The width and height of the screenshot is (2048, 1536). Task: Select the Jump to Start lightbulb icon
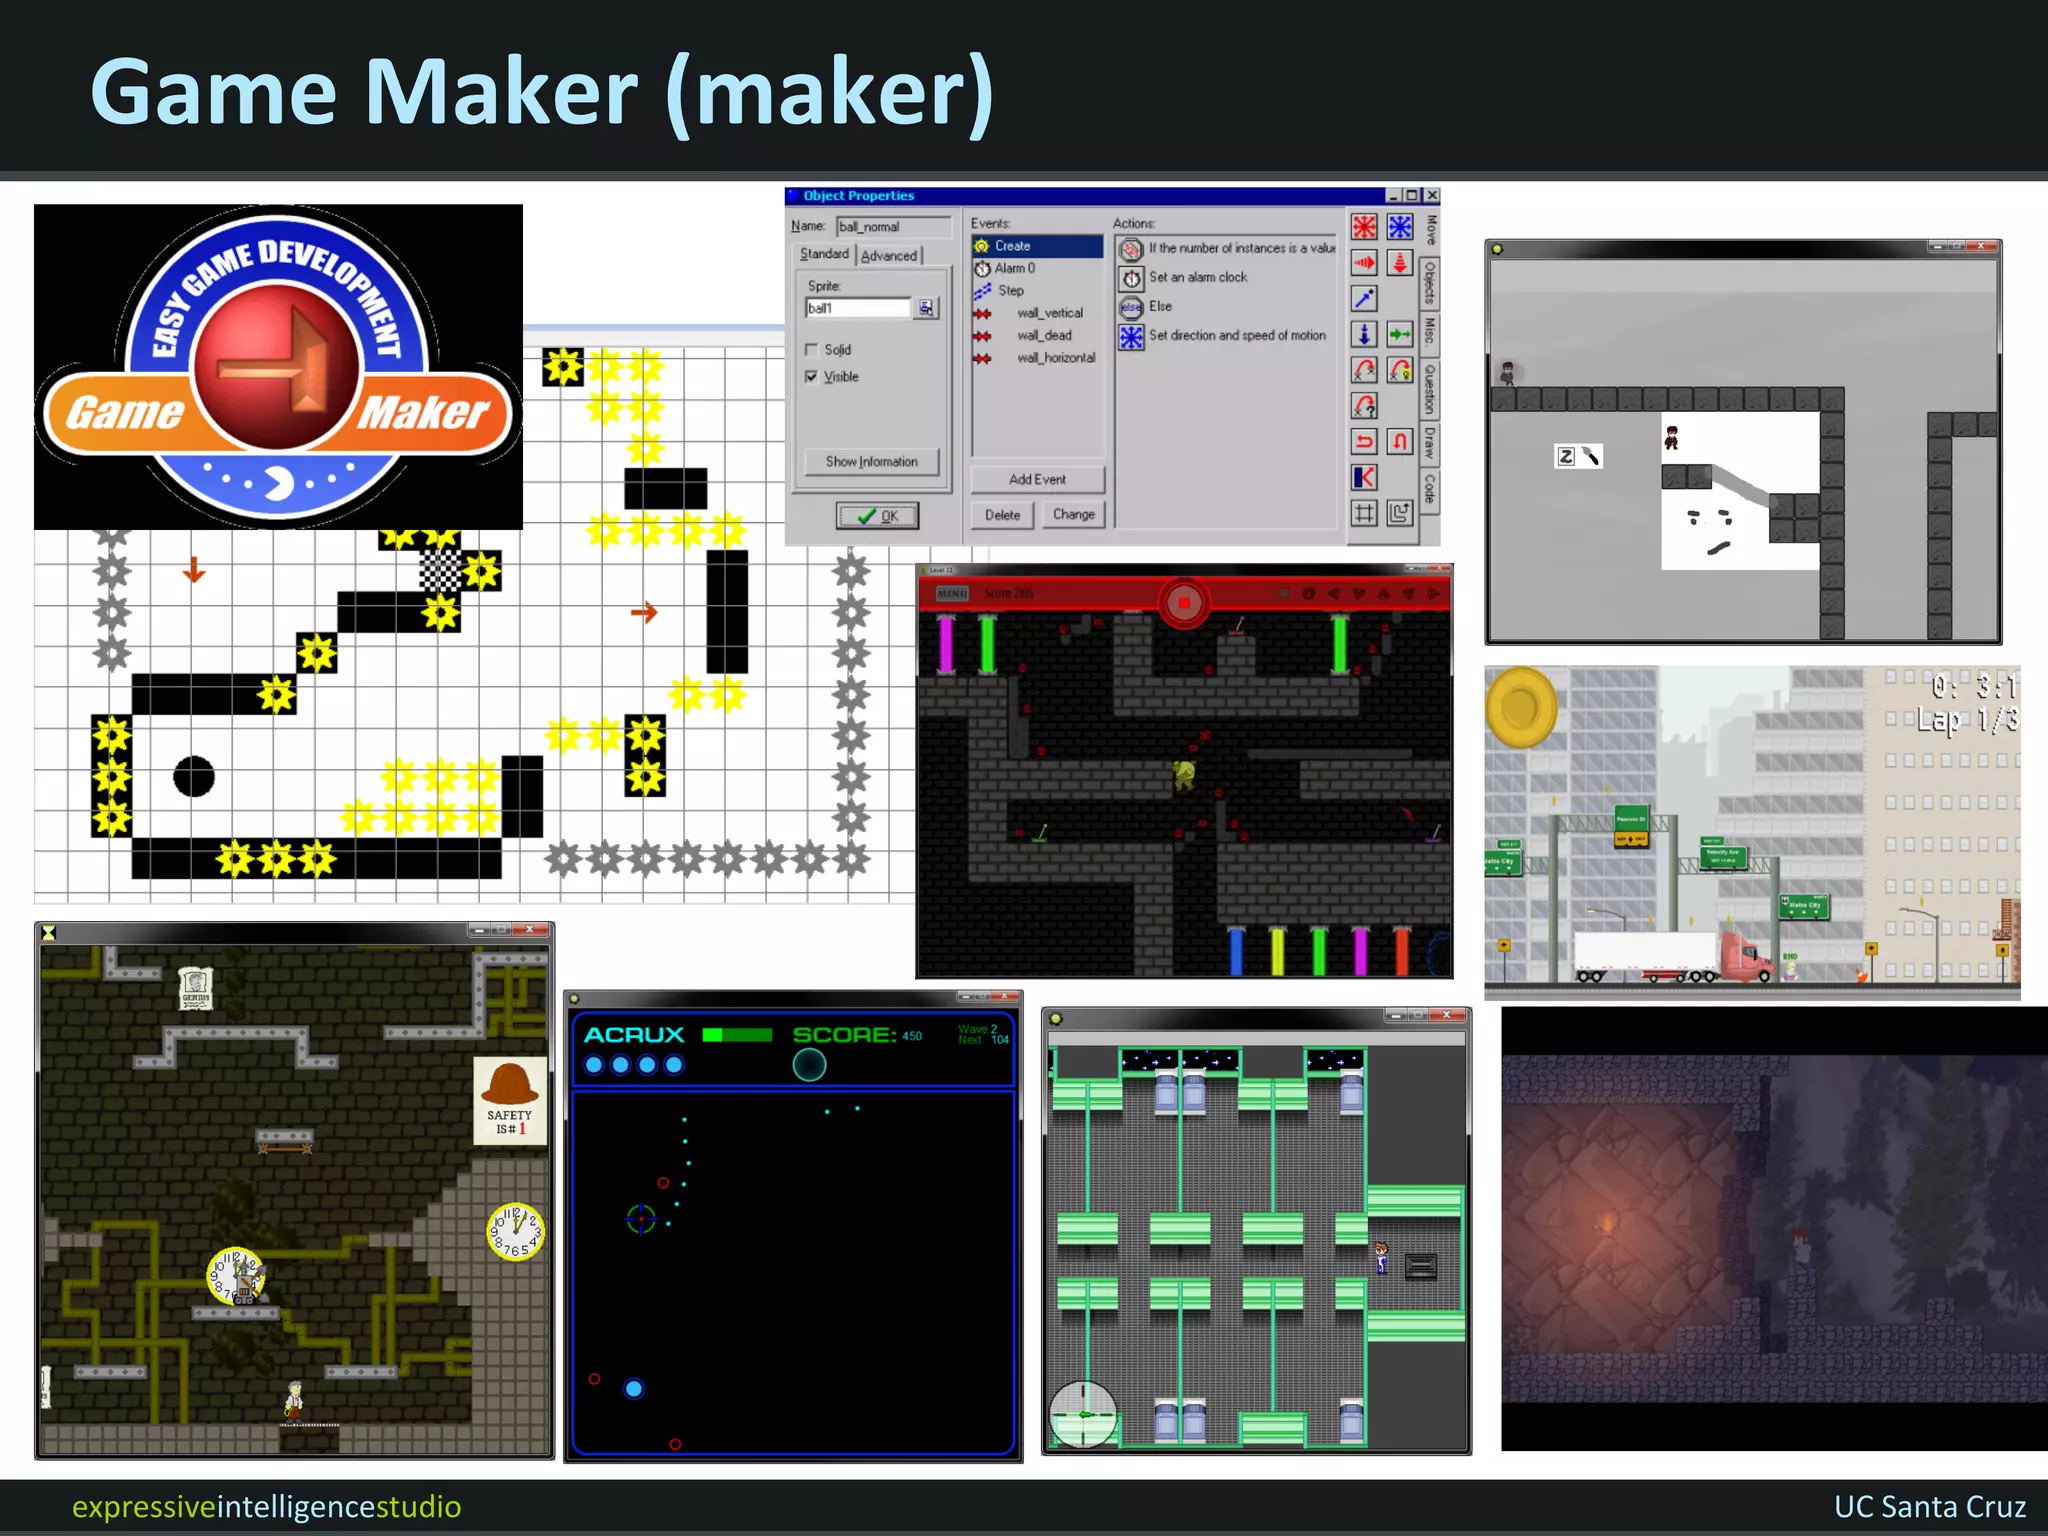(1400, 370)
